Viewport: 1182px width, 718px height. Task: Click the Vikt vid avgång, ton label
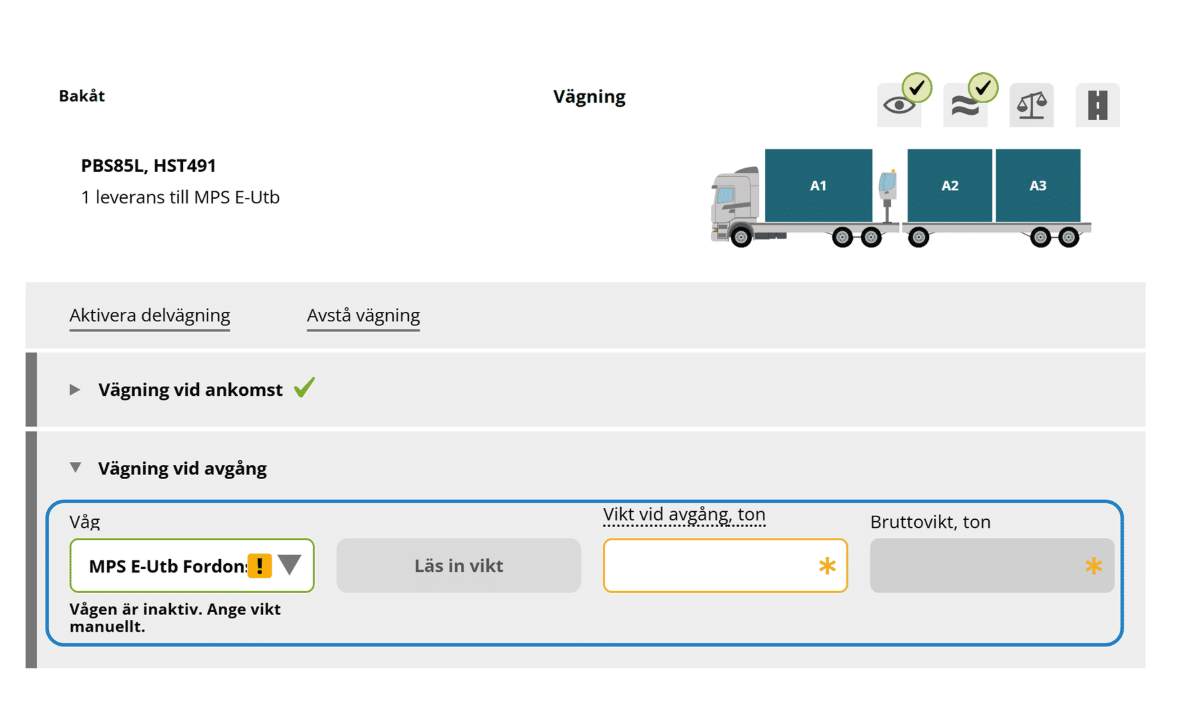(x=684, y=514)
